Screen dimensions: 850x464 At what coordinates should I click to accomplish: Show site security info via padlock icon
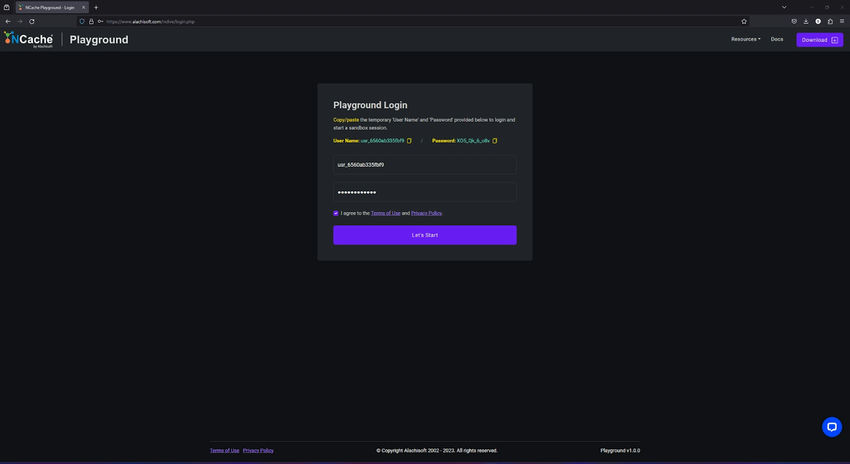click(x=91, y=22)
